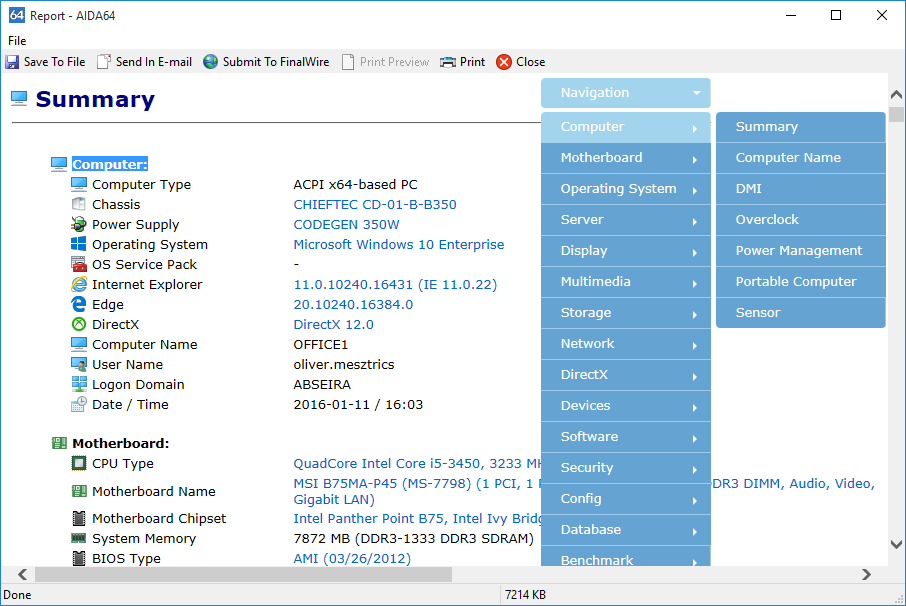This screenshot has height=606, width=906.
Task: Select Summary in the Computer submenu
Action: pyautogui.click(x=800, y=127)
